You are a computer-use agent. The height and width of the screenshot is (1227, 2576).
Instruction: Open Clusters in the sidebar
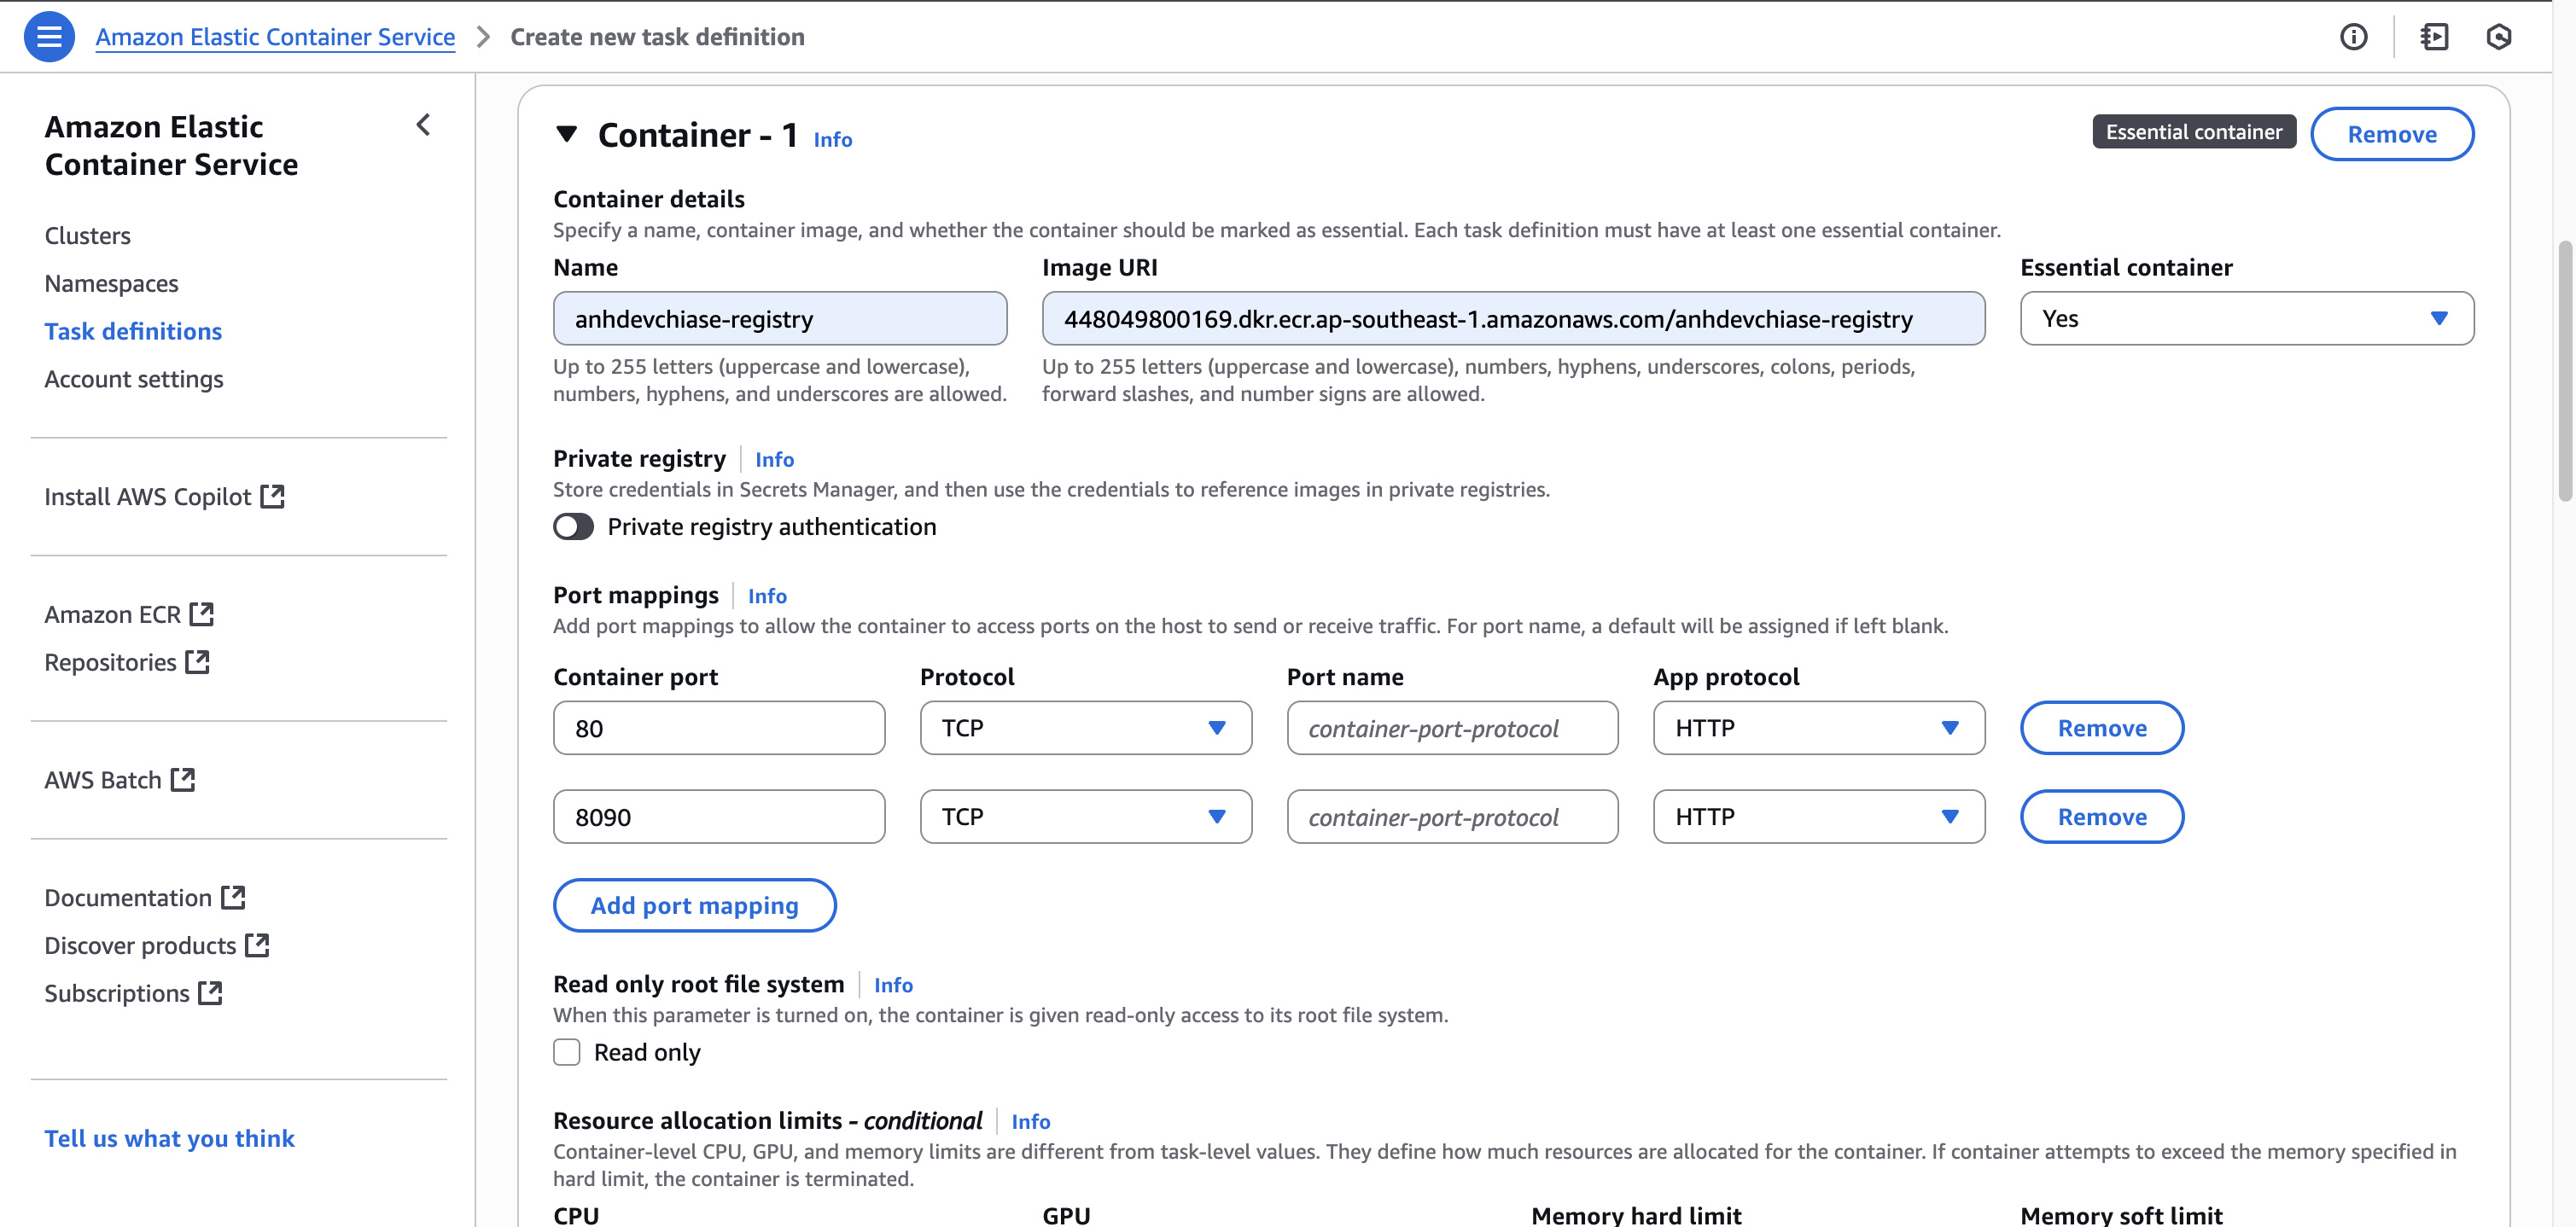tap(88, 236)
